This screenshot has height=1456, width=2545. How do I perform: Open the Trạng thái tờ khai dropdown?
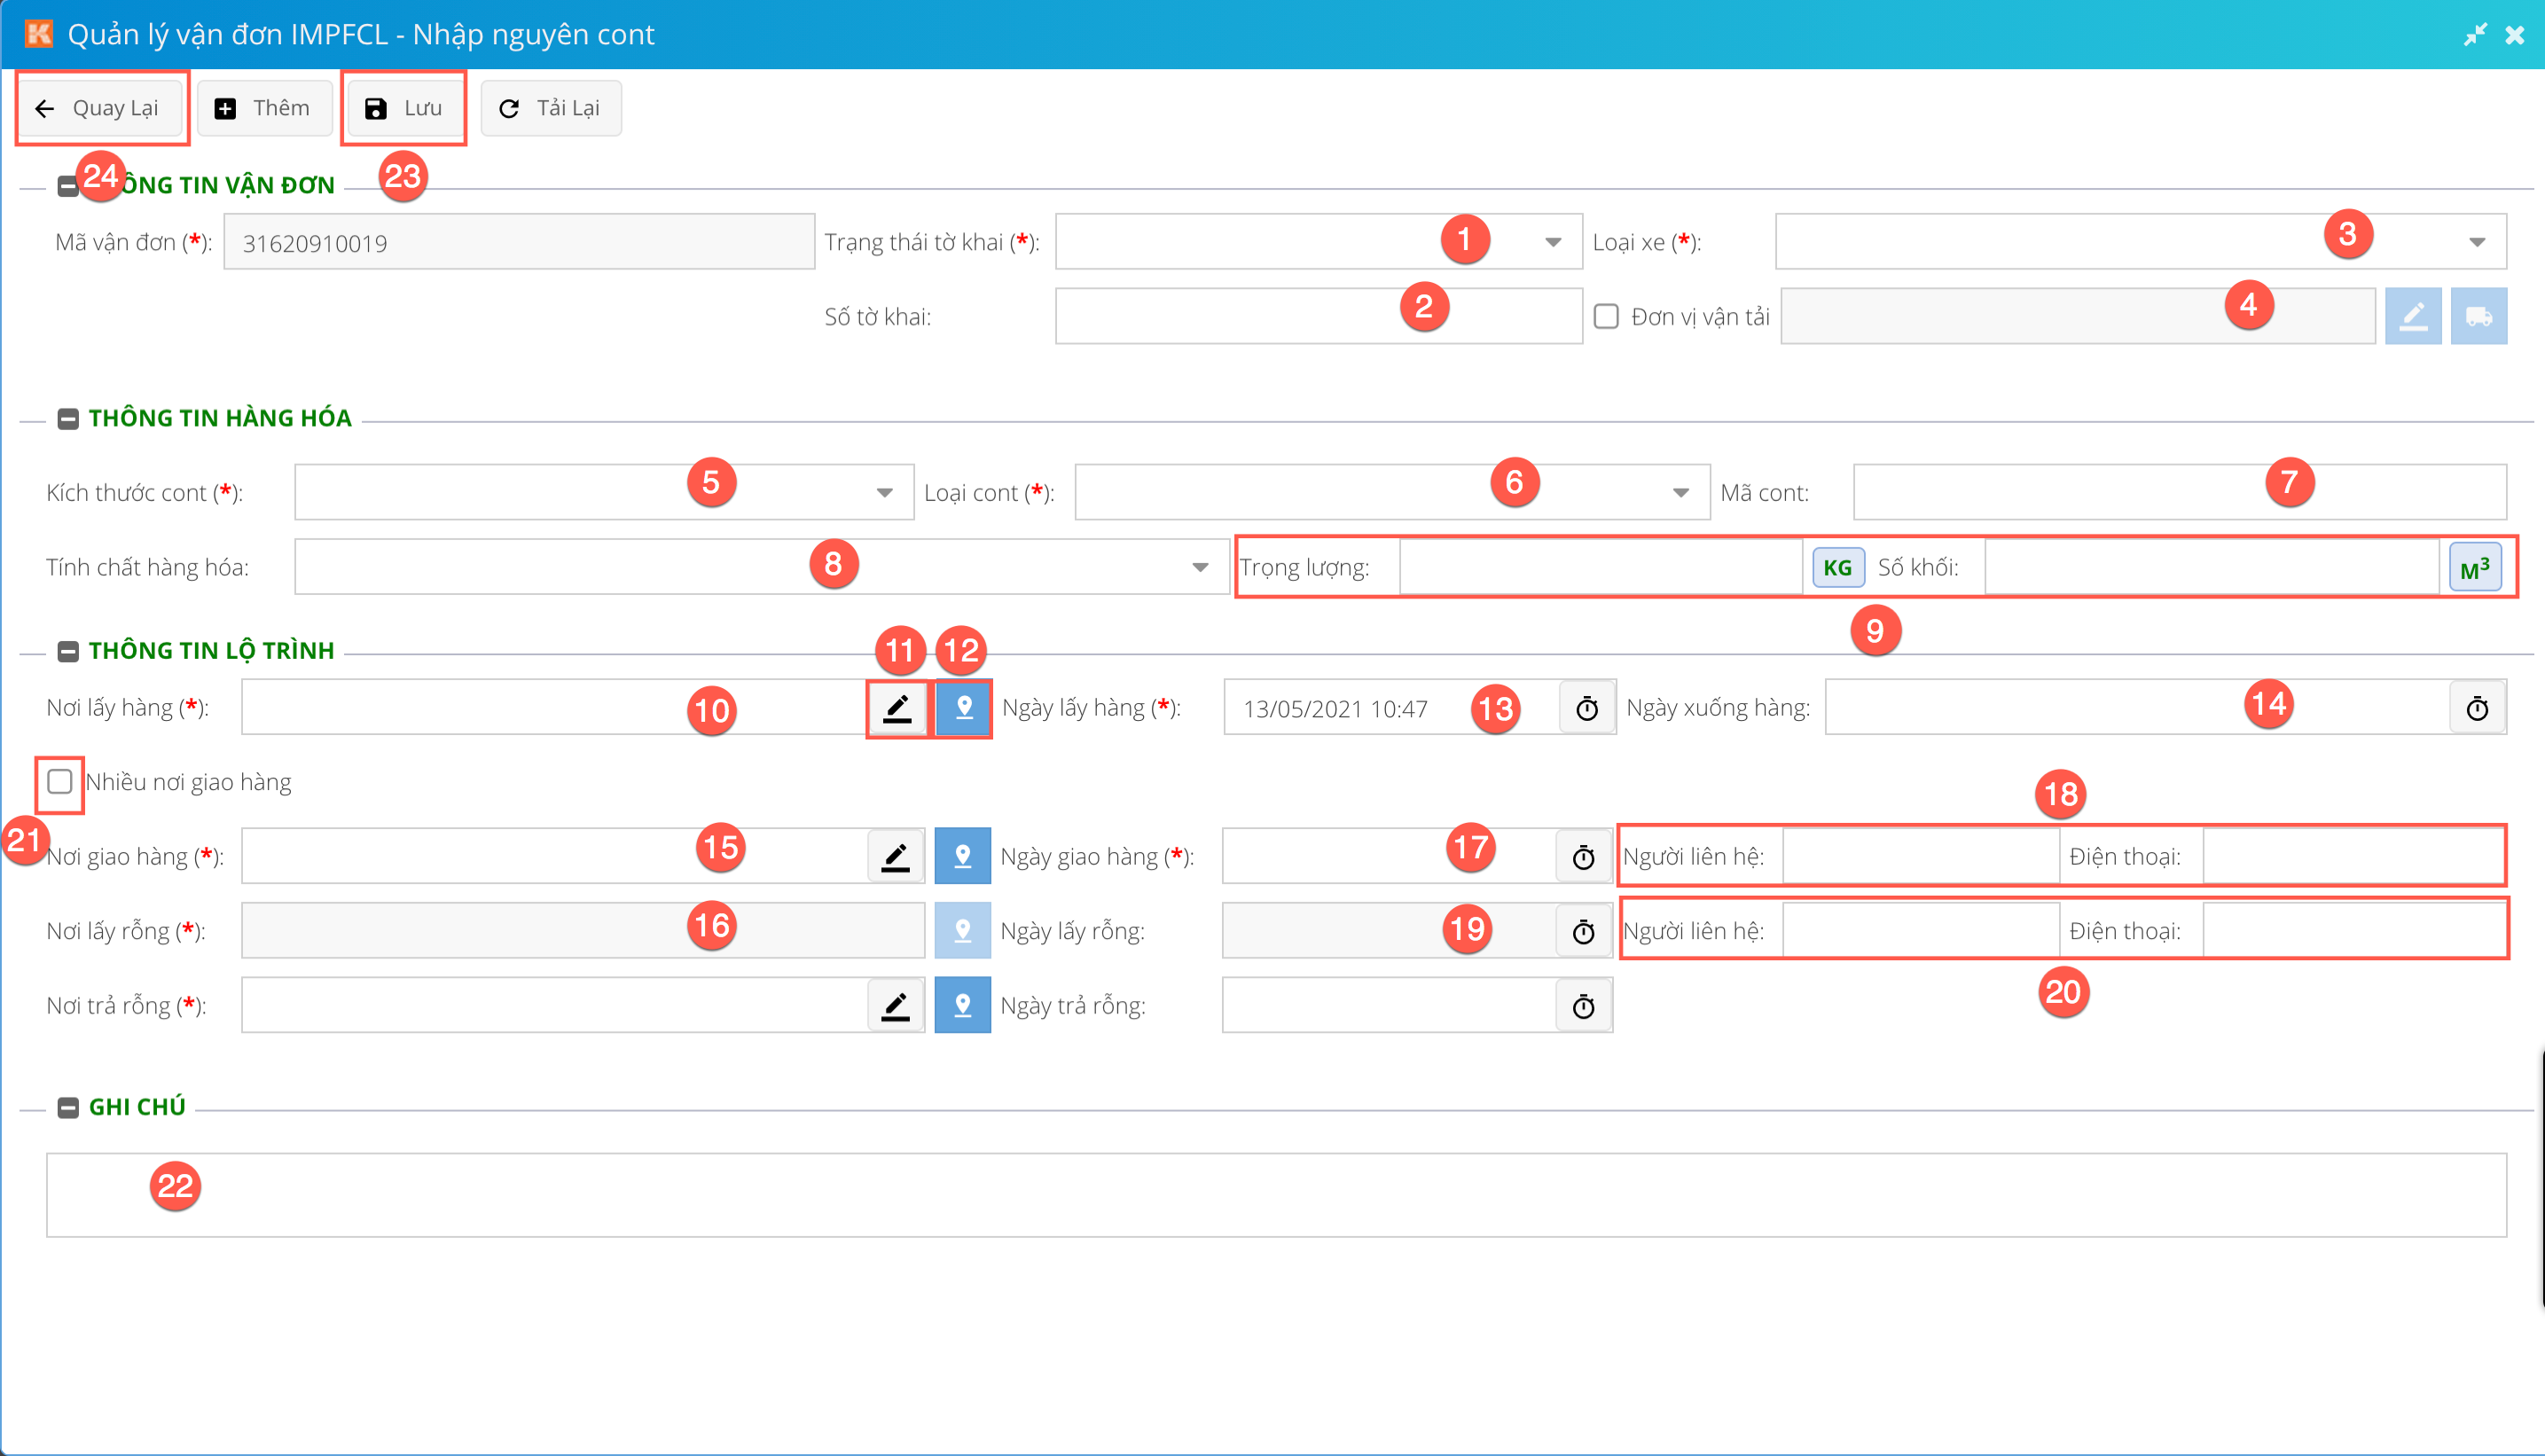tap(1552, 242)
